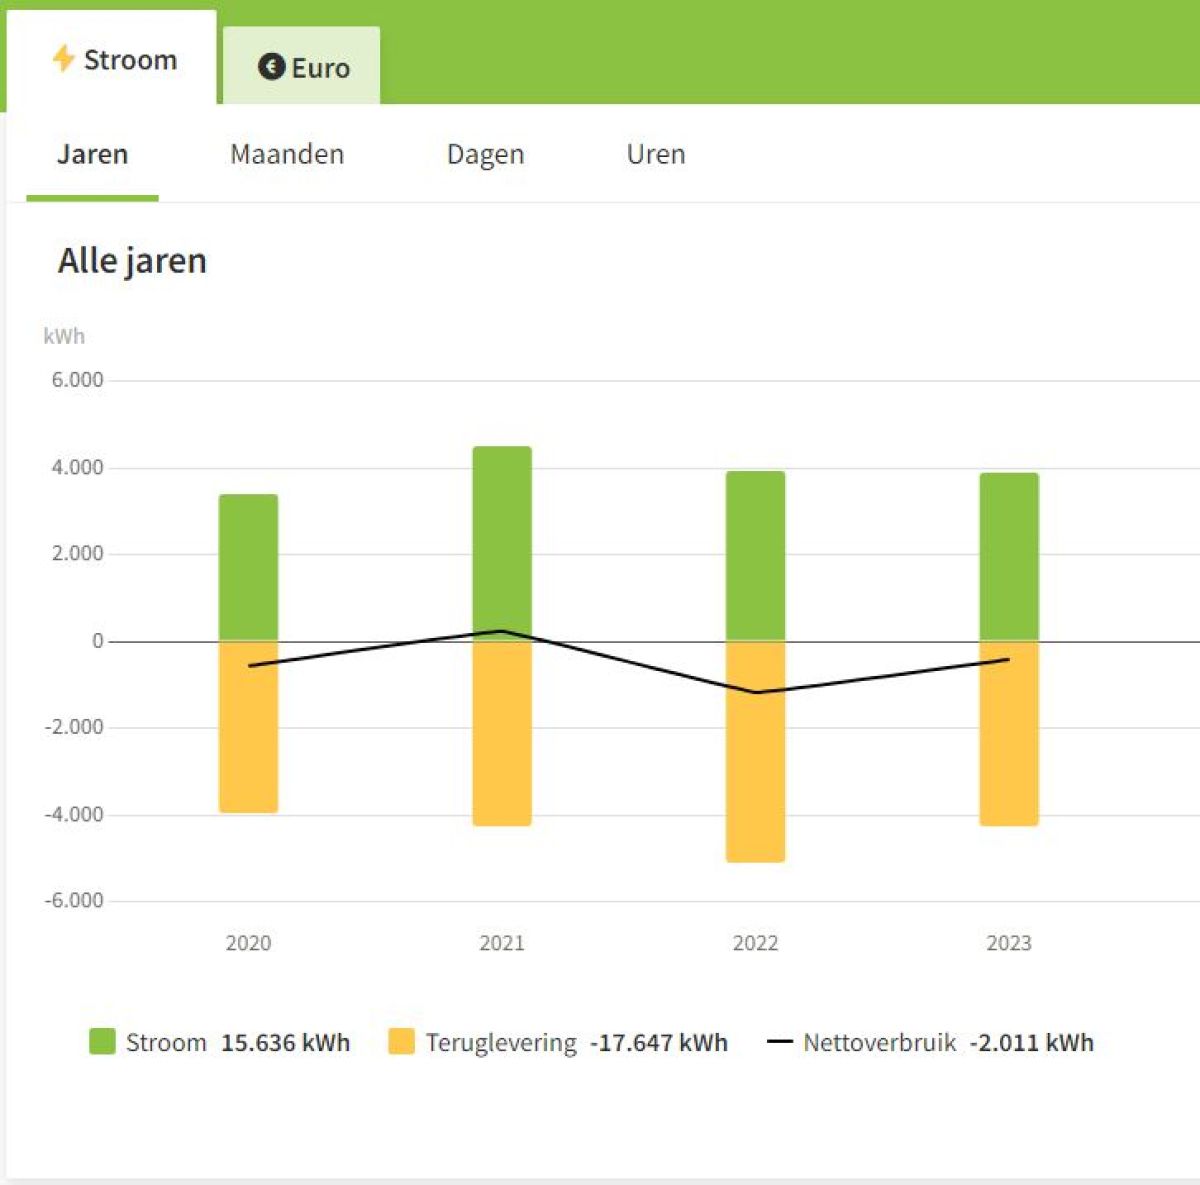Click the green consumption bar for 2020
The height and width of the screenshot is (1185, 1200).
click(248, 565)
